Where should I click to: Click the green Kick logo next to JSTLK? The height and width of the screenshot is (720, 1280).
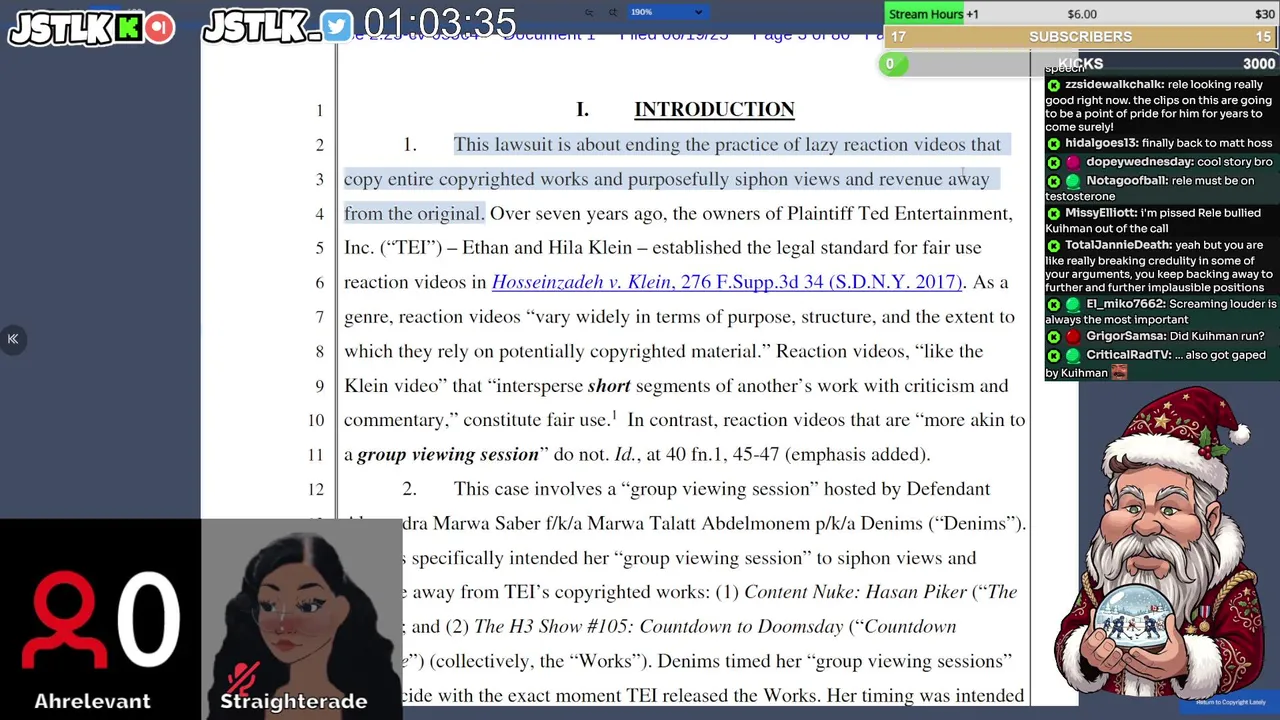[128, 27]
